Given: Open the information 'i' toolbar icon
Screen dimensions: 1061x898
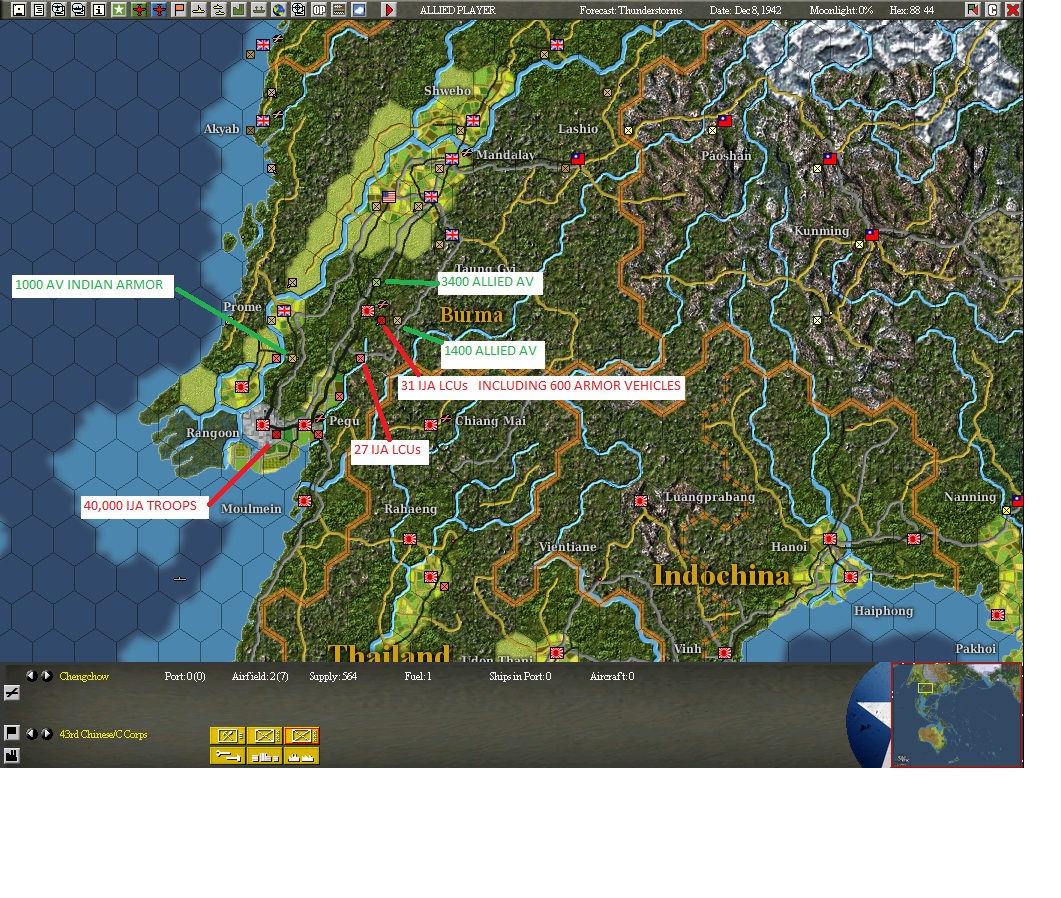Looking at the screenshot, I should (99, 9).
